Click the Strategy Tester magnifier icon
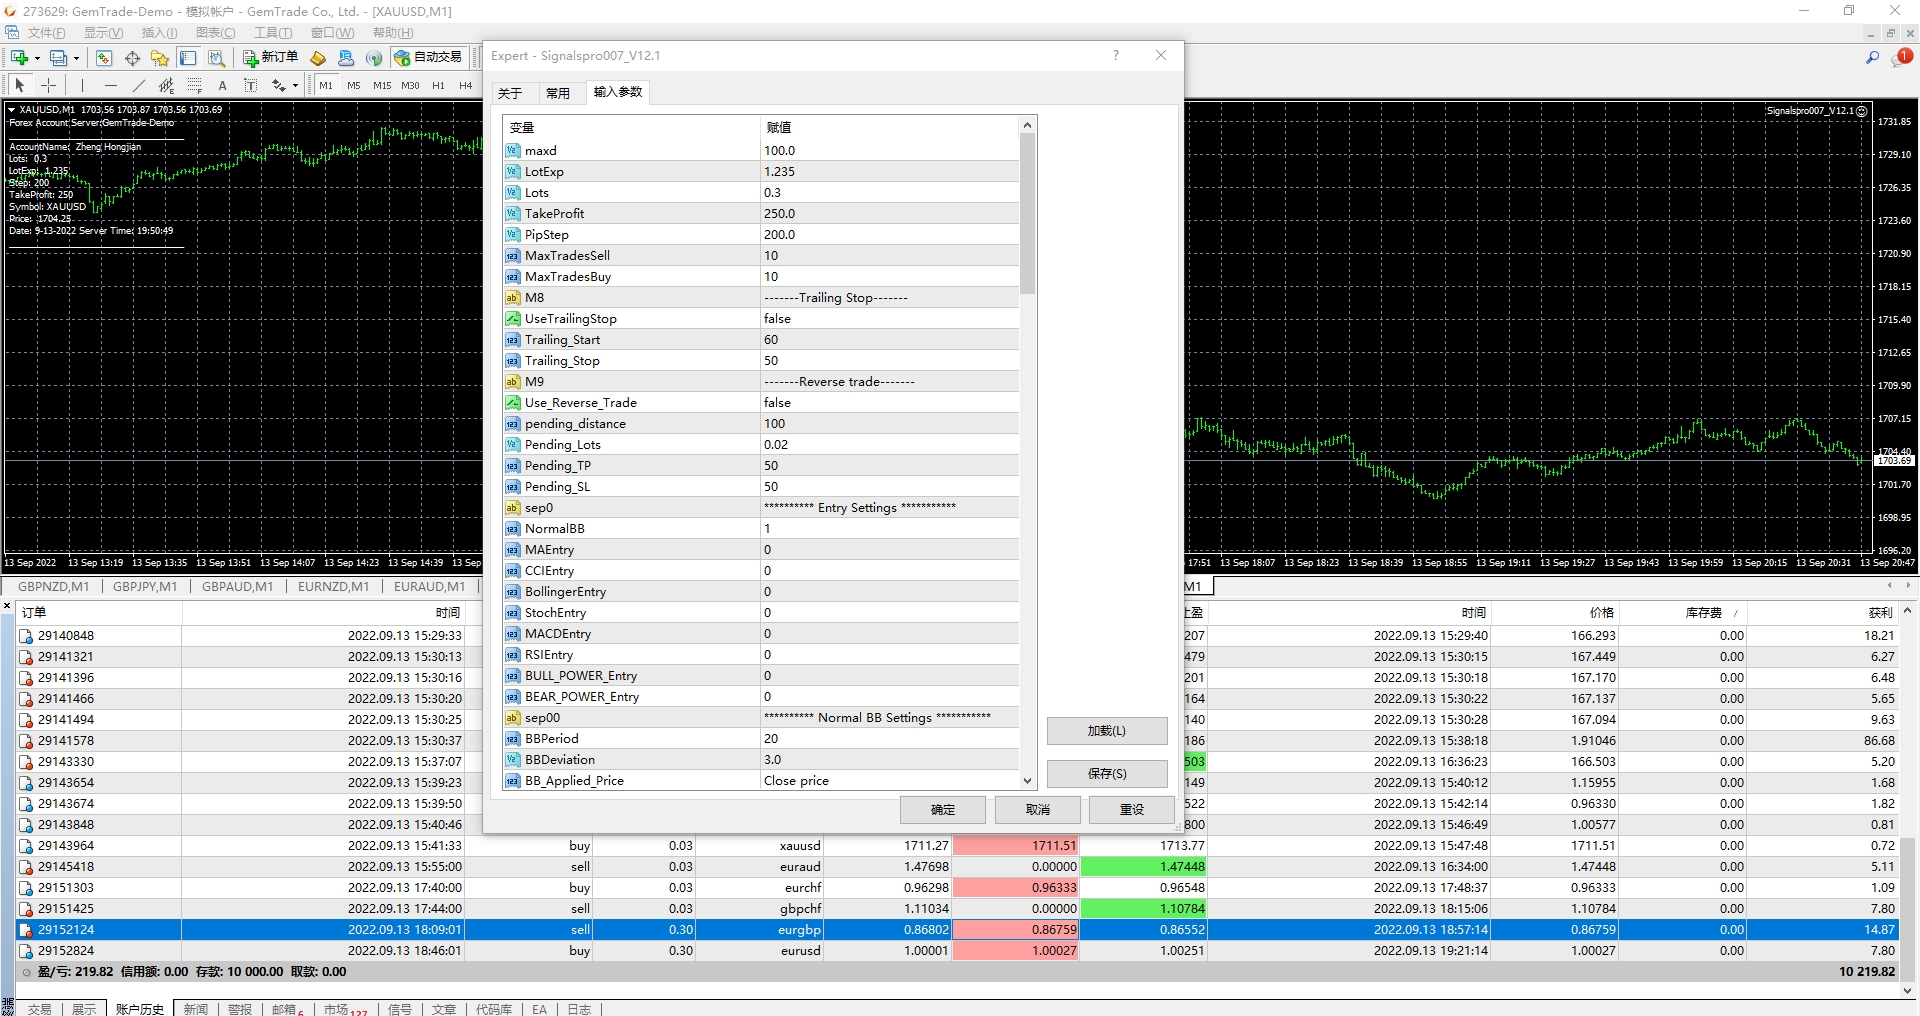 point(216,58)
